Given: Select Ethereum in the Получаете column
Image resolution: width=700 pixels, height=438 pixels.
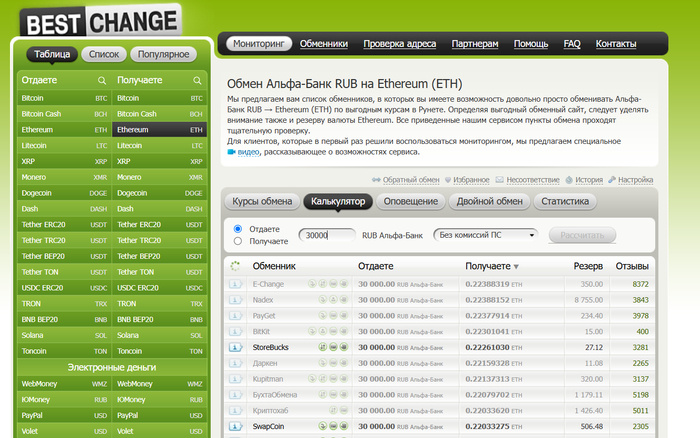Looking at the screenshot, I should coord(159,129).
